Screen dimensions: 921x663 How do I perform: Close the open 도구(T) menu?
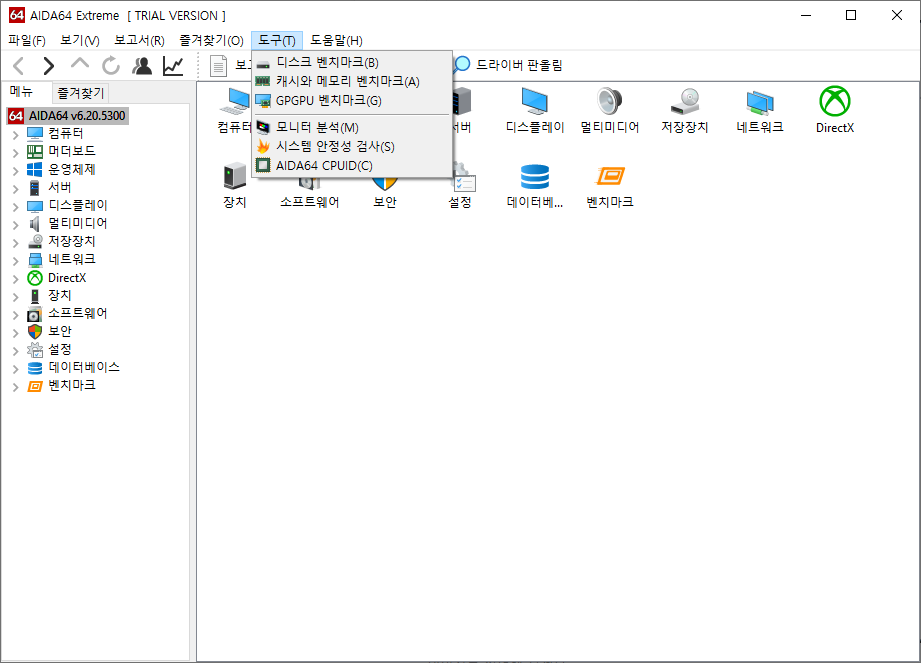click(277, 41)
